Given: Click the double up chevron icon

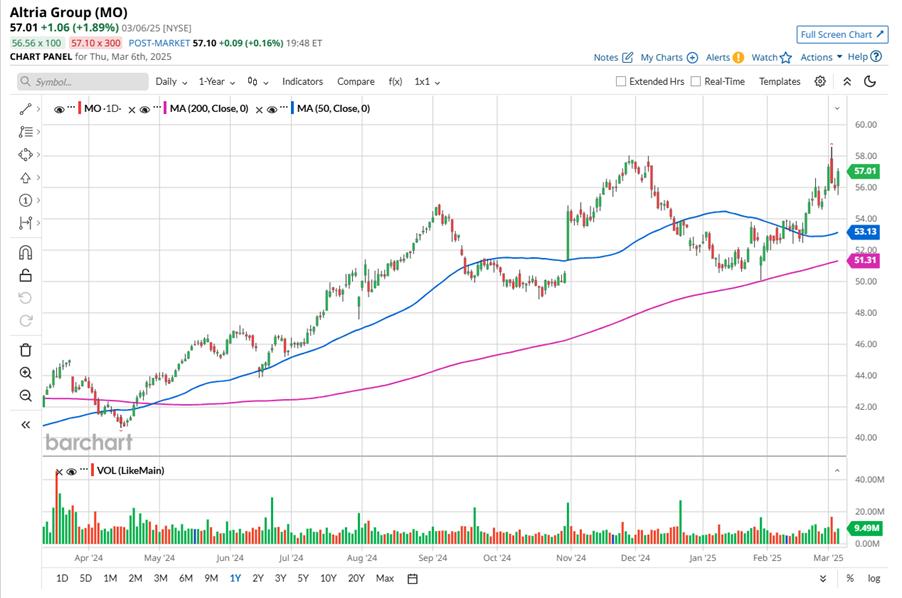Looking at the screenshot, I should 847,81.
